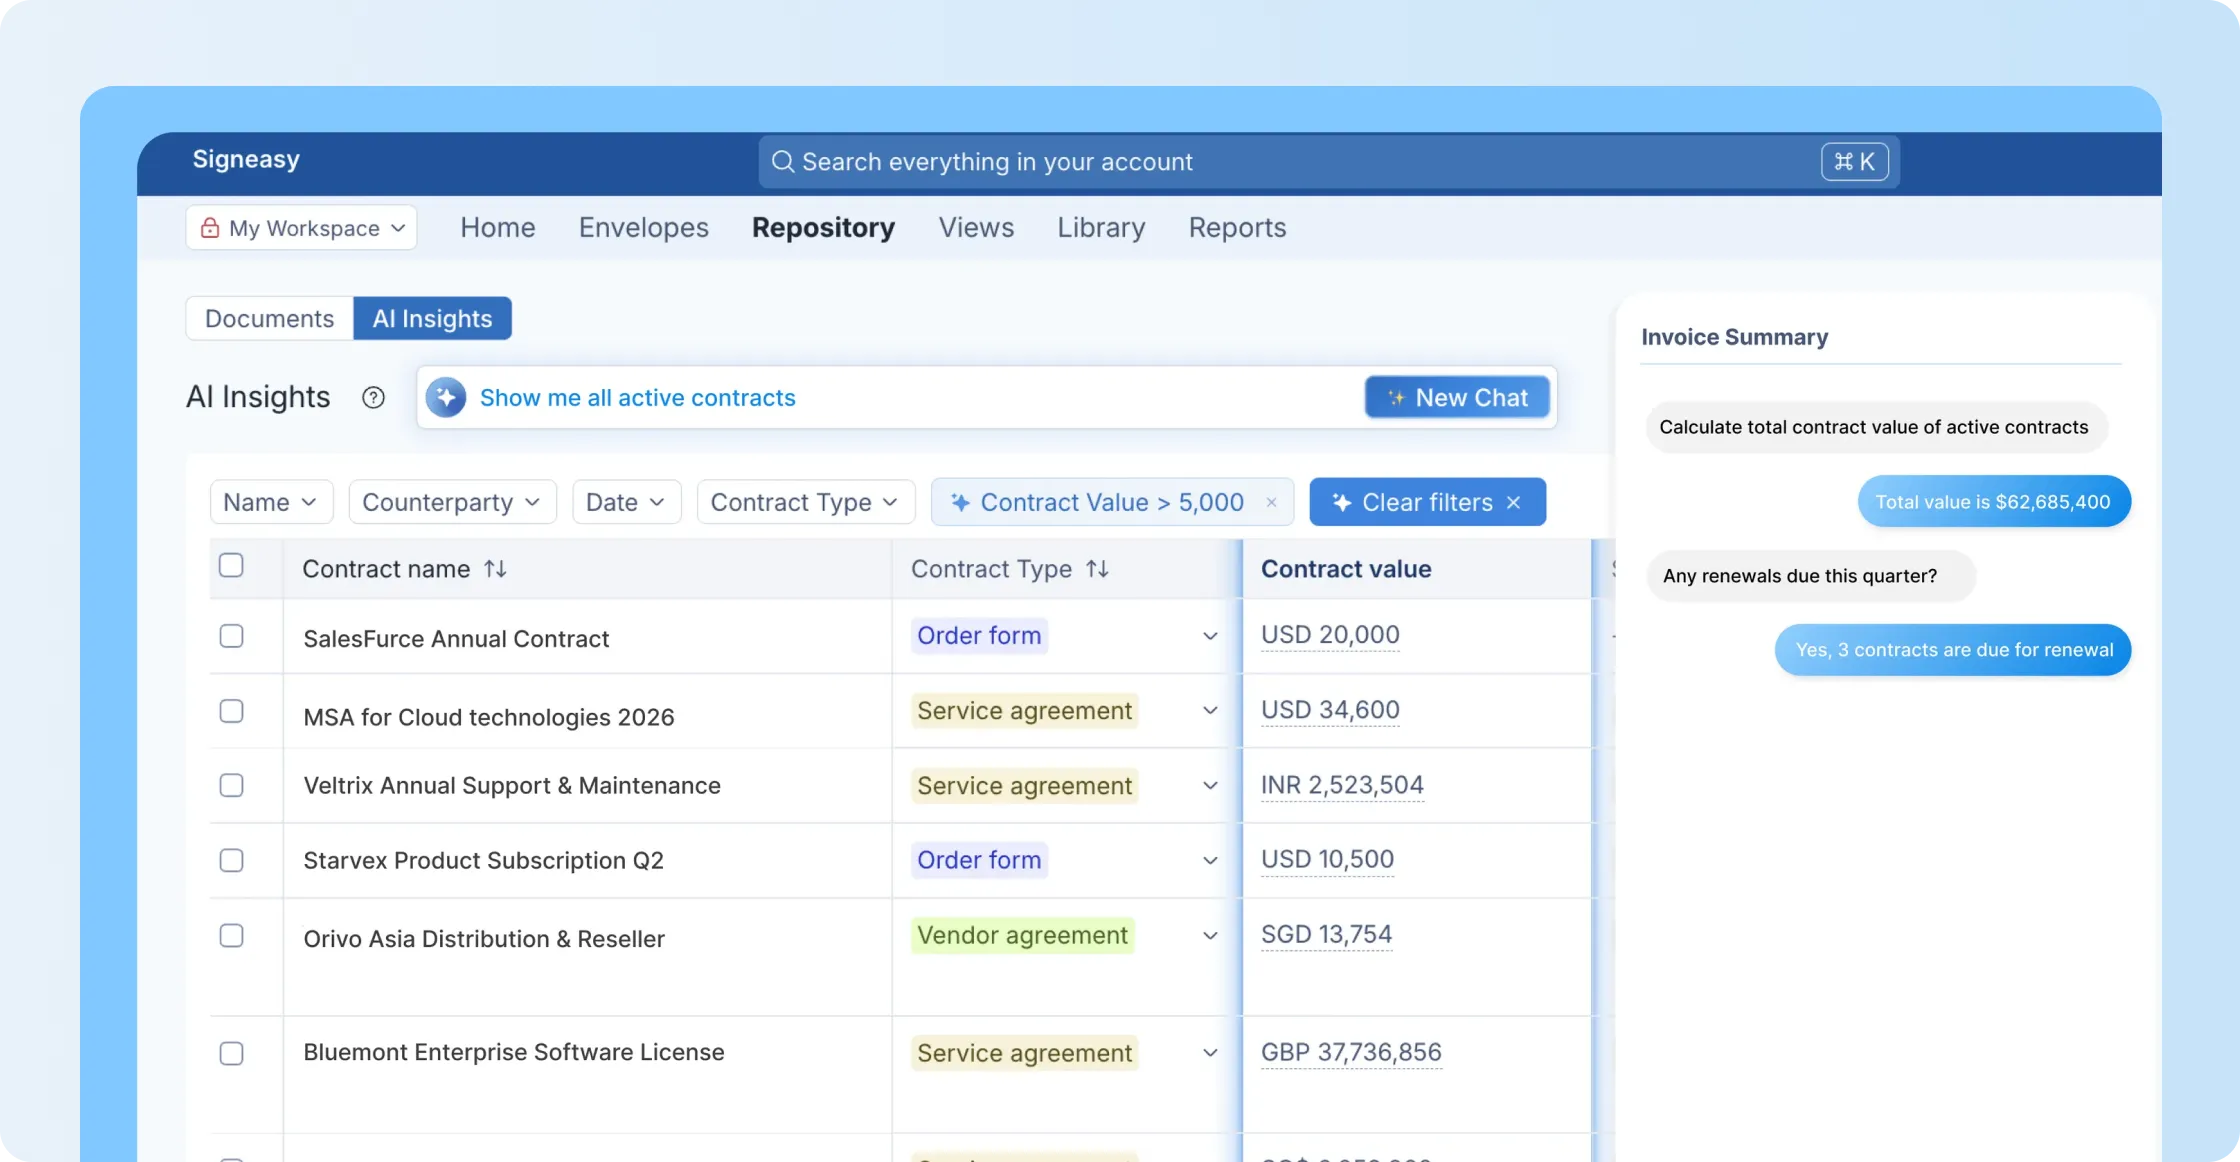The width and height of the screenshot is (2240, 1162).
Task: Open the Reports tab
Action: coord(1237,228)
